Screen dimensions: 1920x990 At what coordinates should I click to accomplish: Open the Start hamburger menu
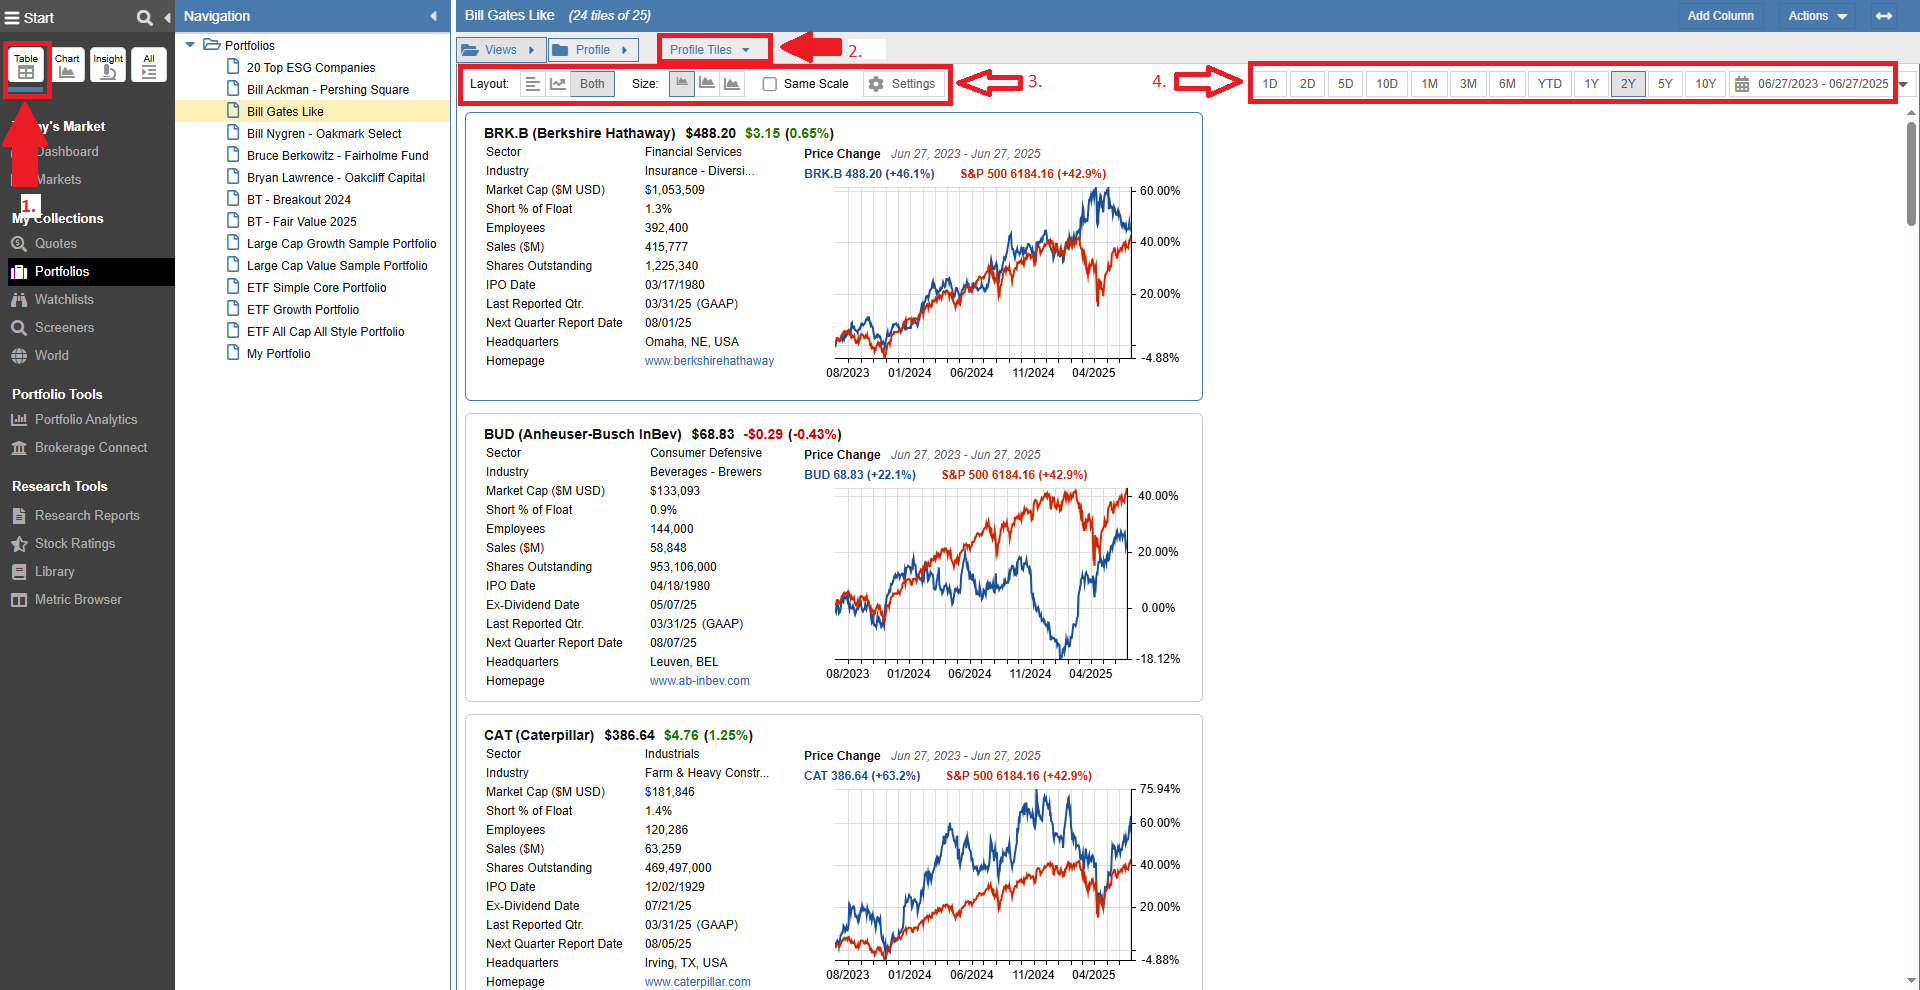click(x=12, y=18)
